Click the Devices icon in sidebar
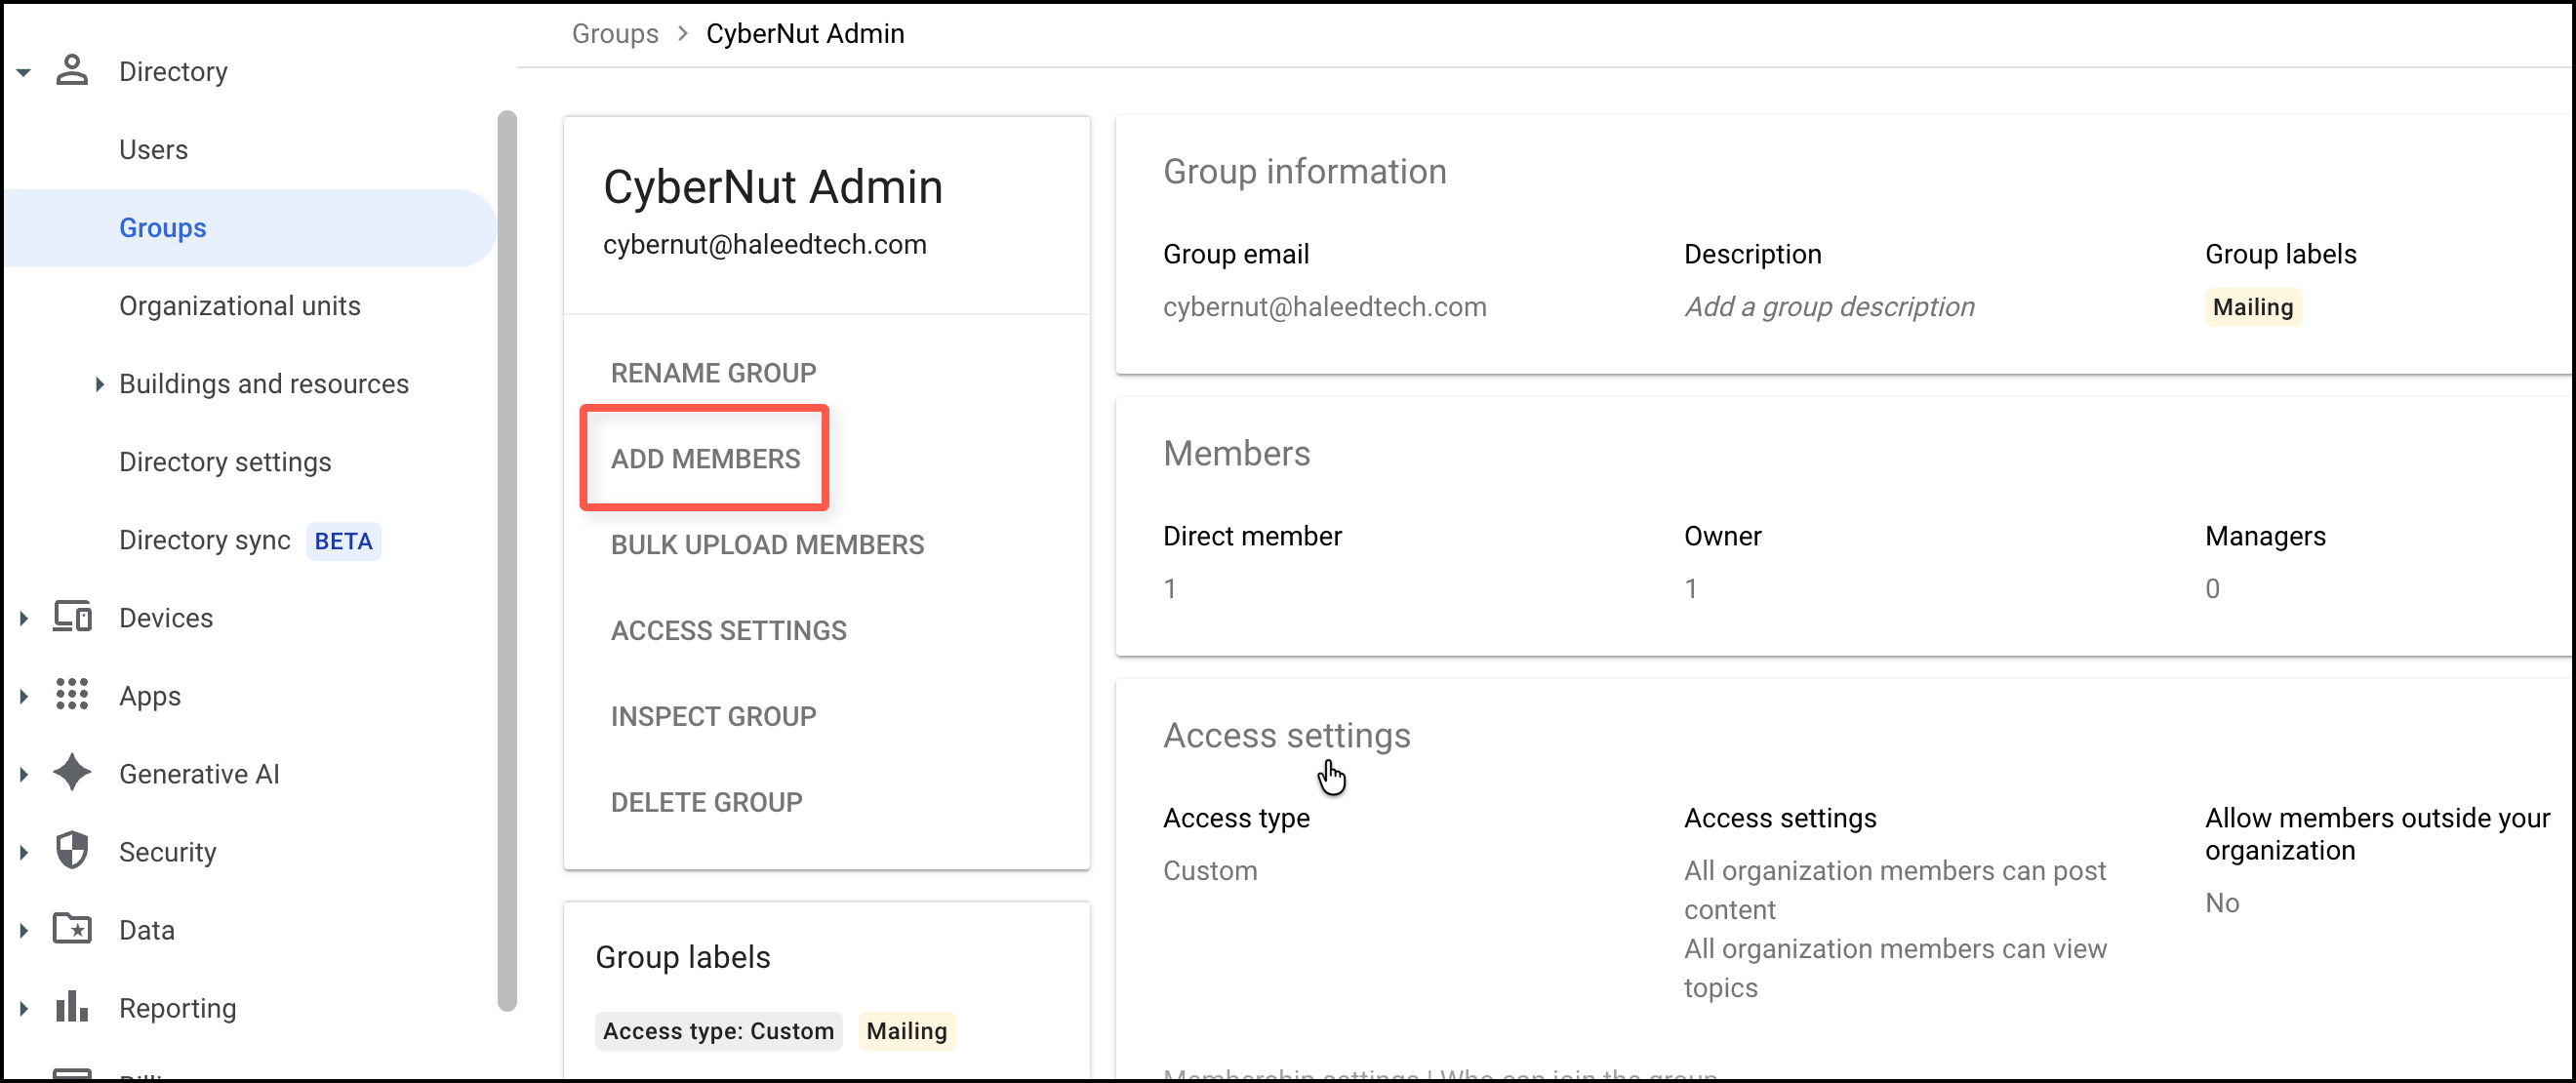This screenshot has width=2576, height=1083. coord(72,617)
